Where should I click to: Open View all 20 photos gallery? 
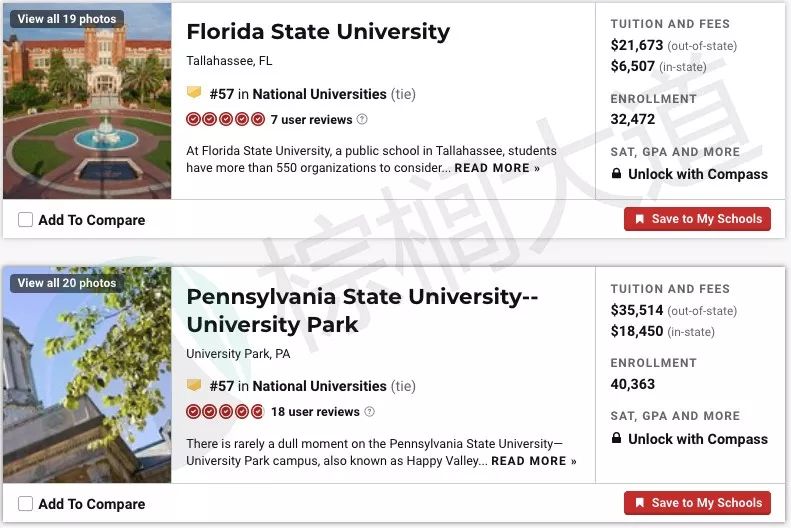tap(67, 283)
